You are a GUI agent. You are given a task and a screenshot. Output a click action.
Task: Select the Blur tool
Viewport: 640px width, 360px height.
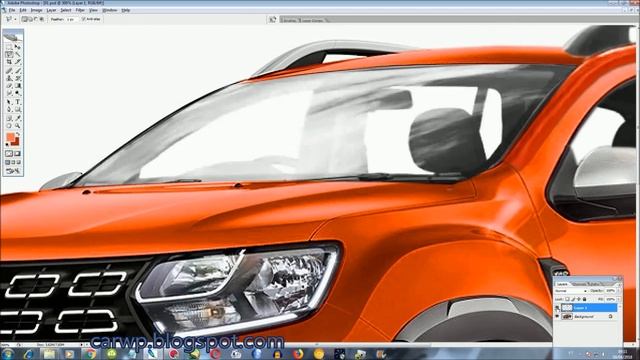(x=9, y=93)
